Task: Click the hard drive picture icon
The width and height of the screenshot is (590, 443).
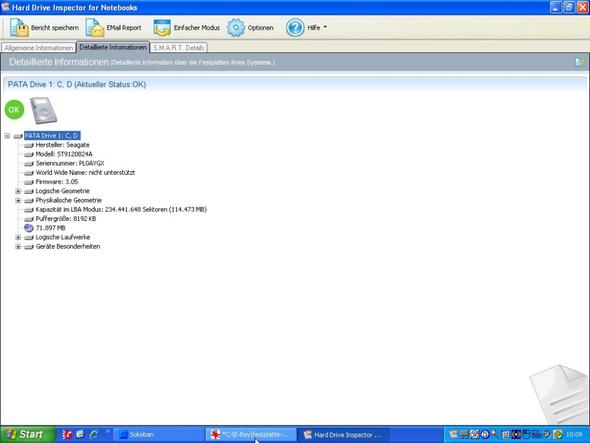Action: 44,110
